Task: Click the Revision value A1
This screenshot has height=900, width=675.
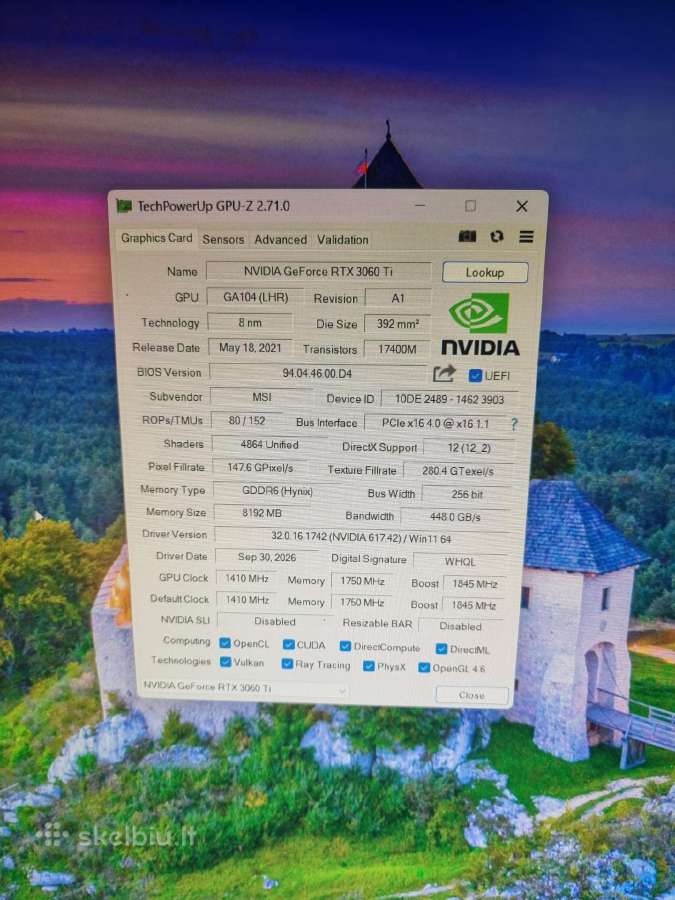Action: pos(398,298)
